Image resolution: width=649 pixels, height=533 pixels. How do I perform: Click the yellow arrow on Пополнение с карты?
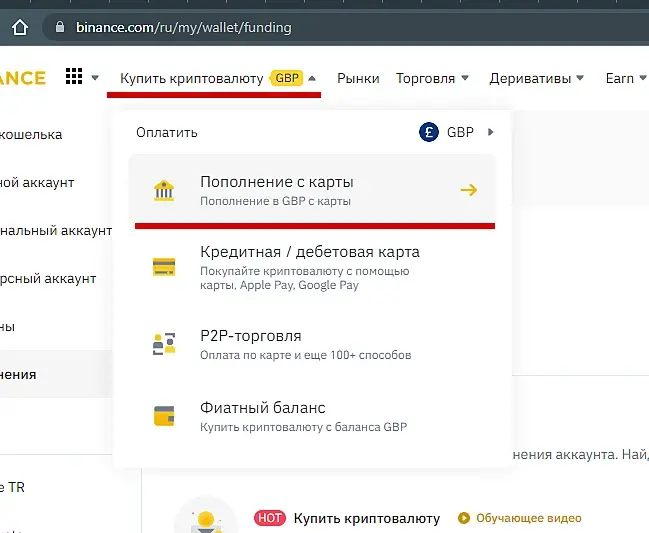click(469, 190)
